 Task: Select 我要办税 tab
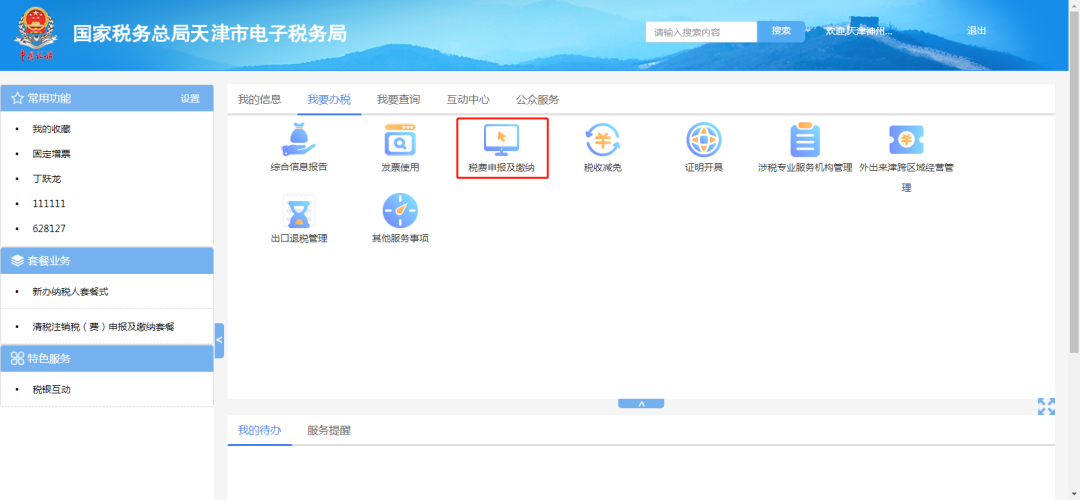coord(329,99)
